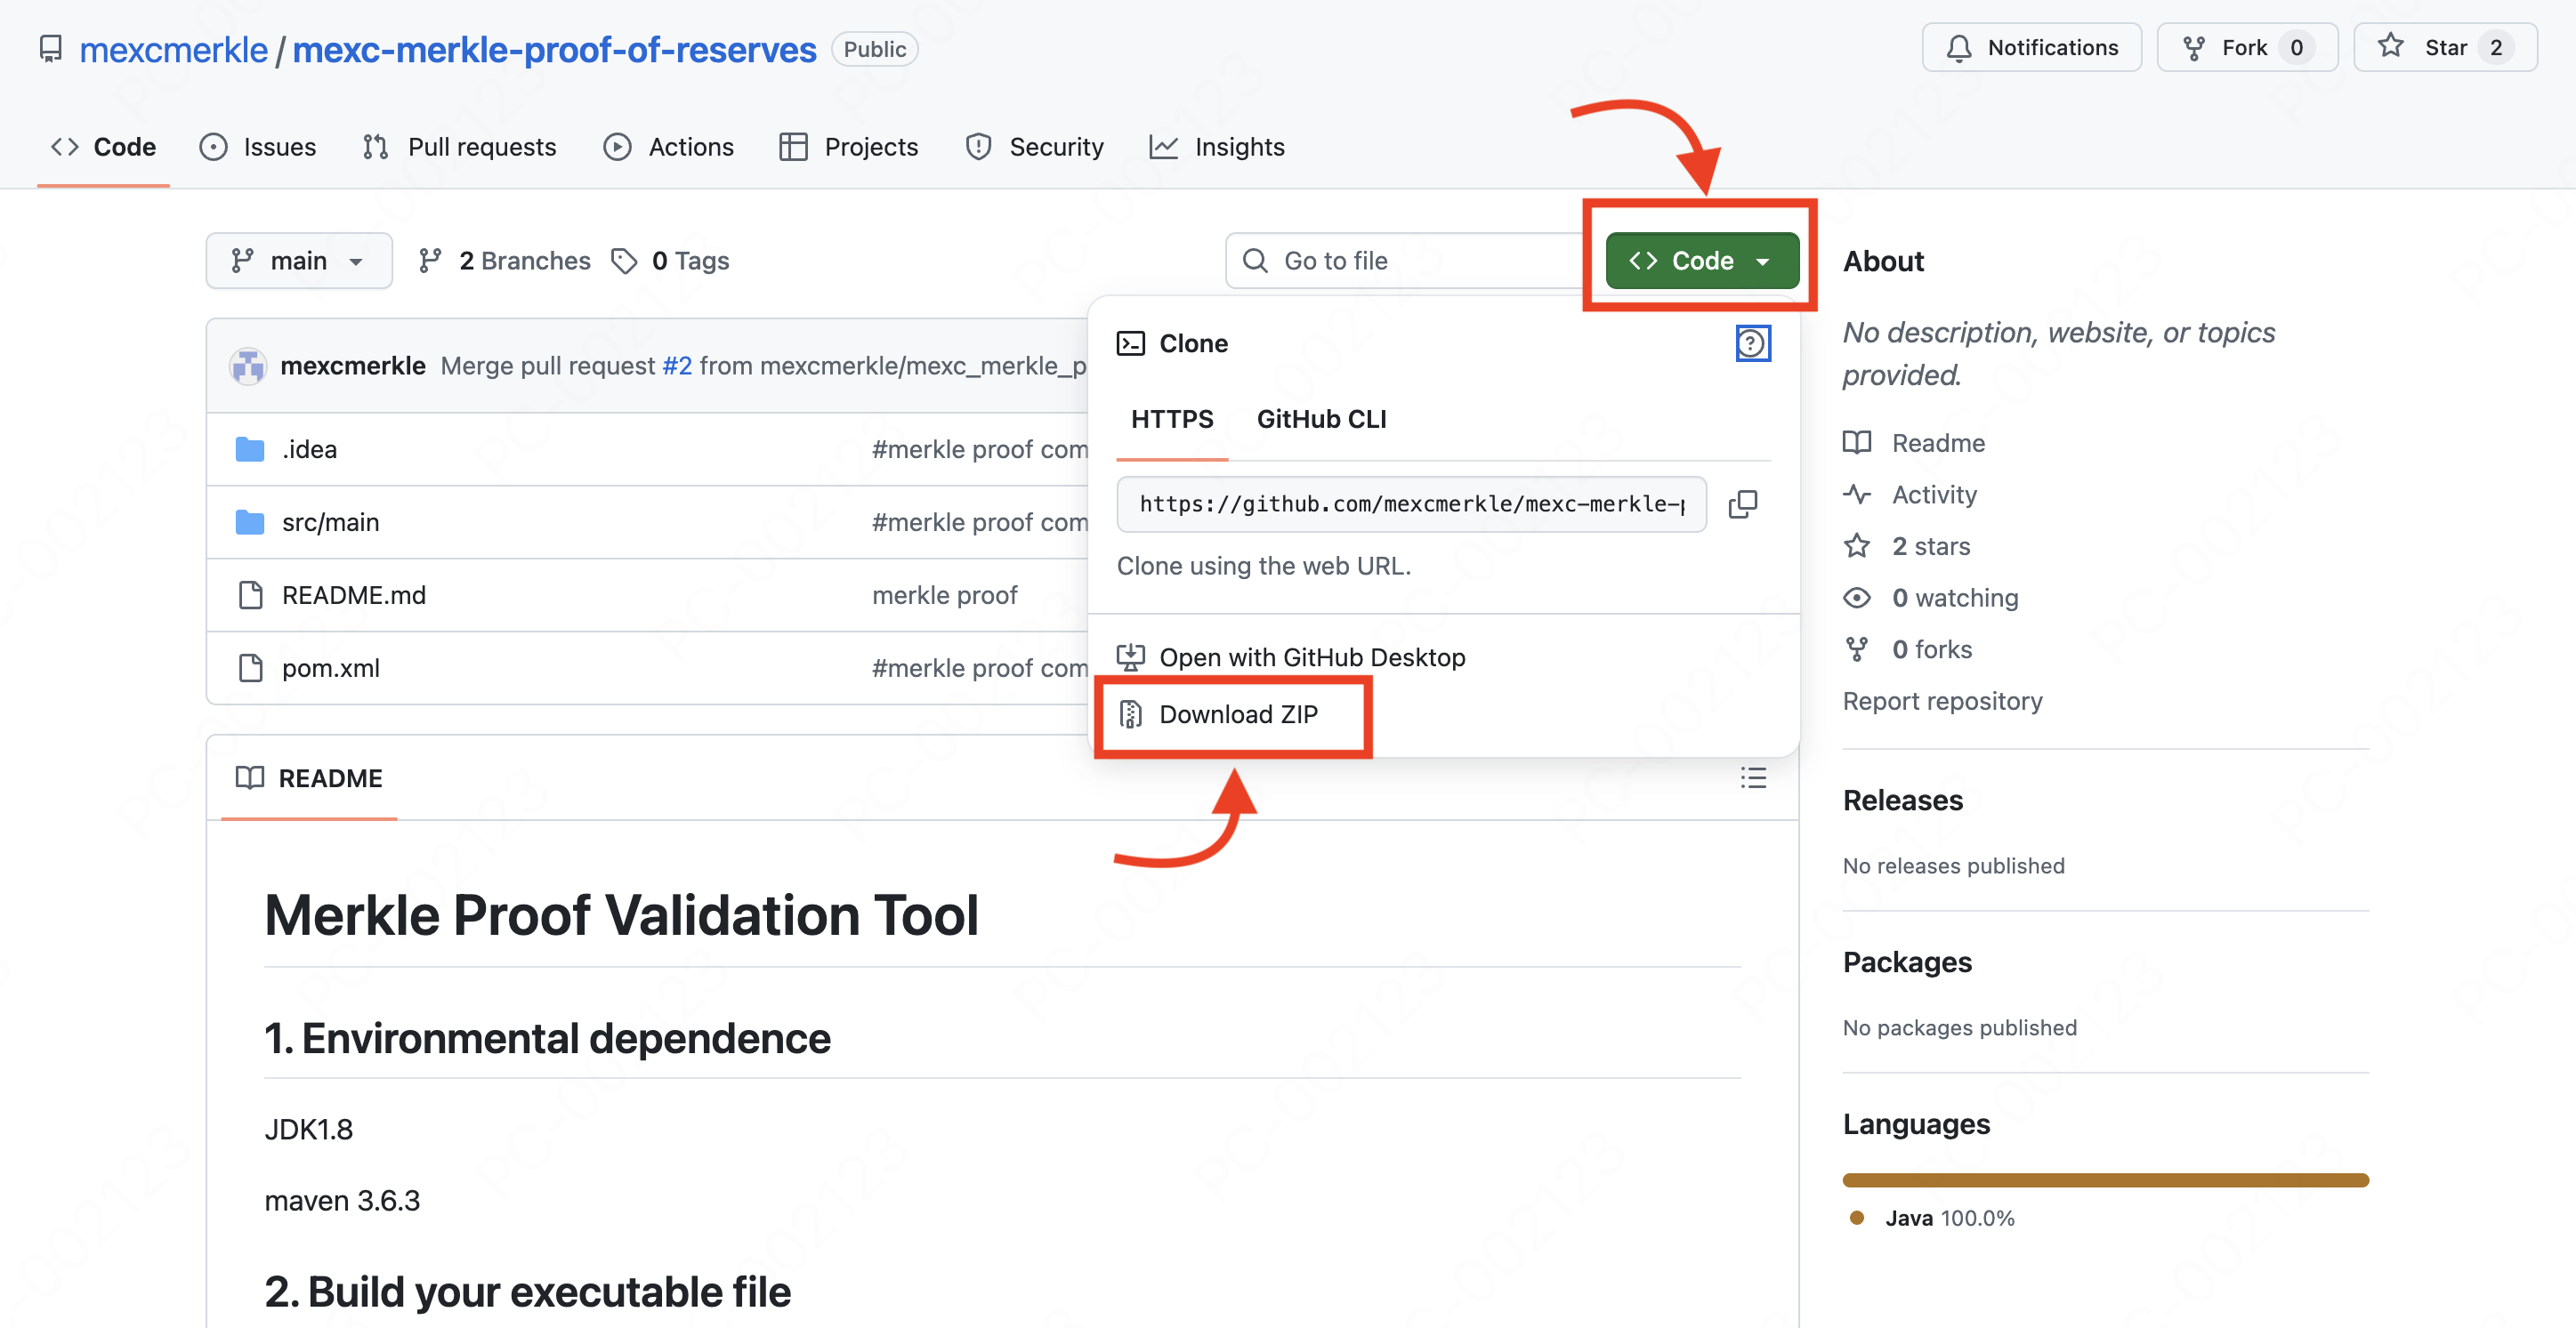Copy the HTTPS clone URL to clipboard
Viewport: 2576px width, 1328px height.
(x=1743, y=504)
